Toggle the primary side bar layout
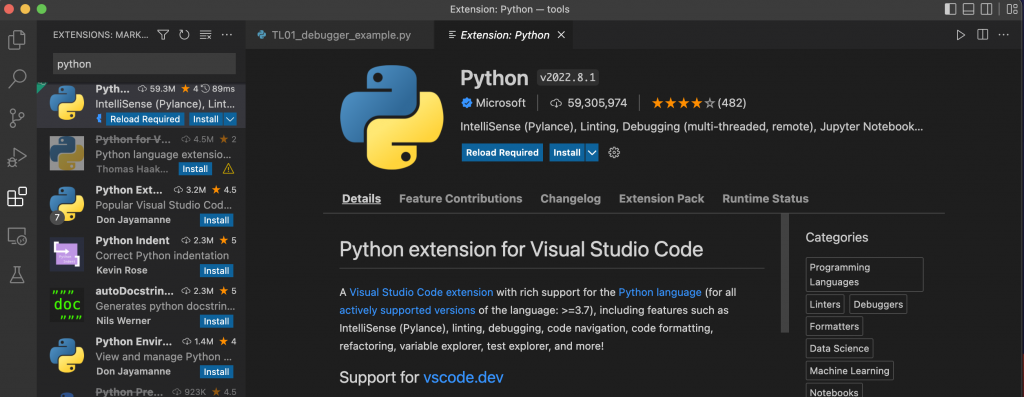 950,9
